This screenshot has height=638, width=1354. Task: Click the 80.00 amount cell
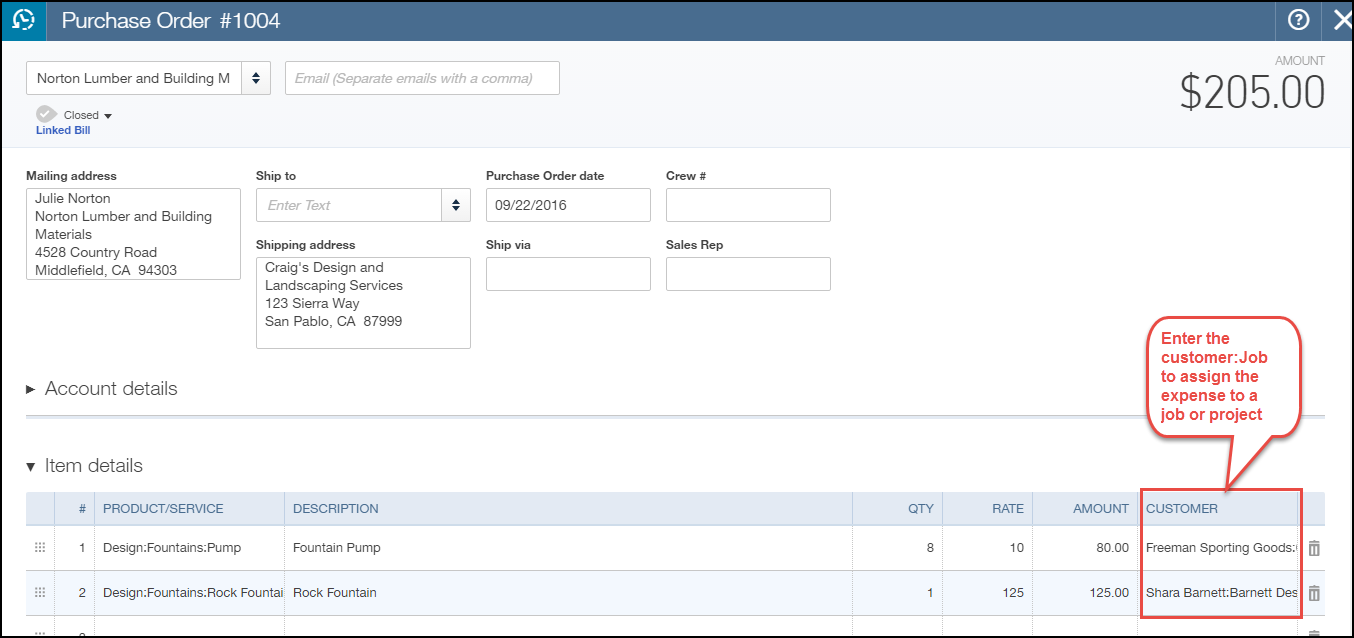1085,548
